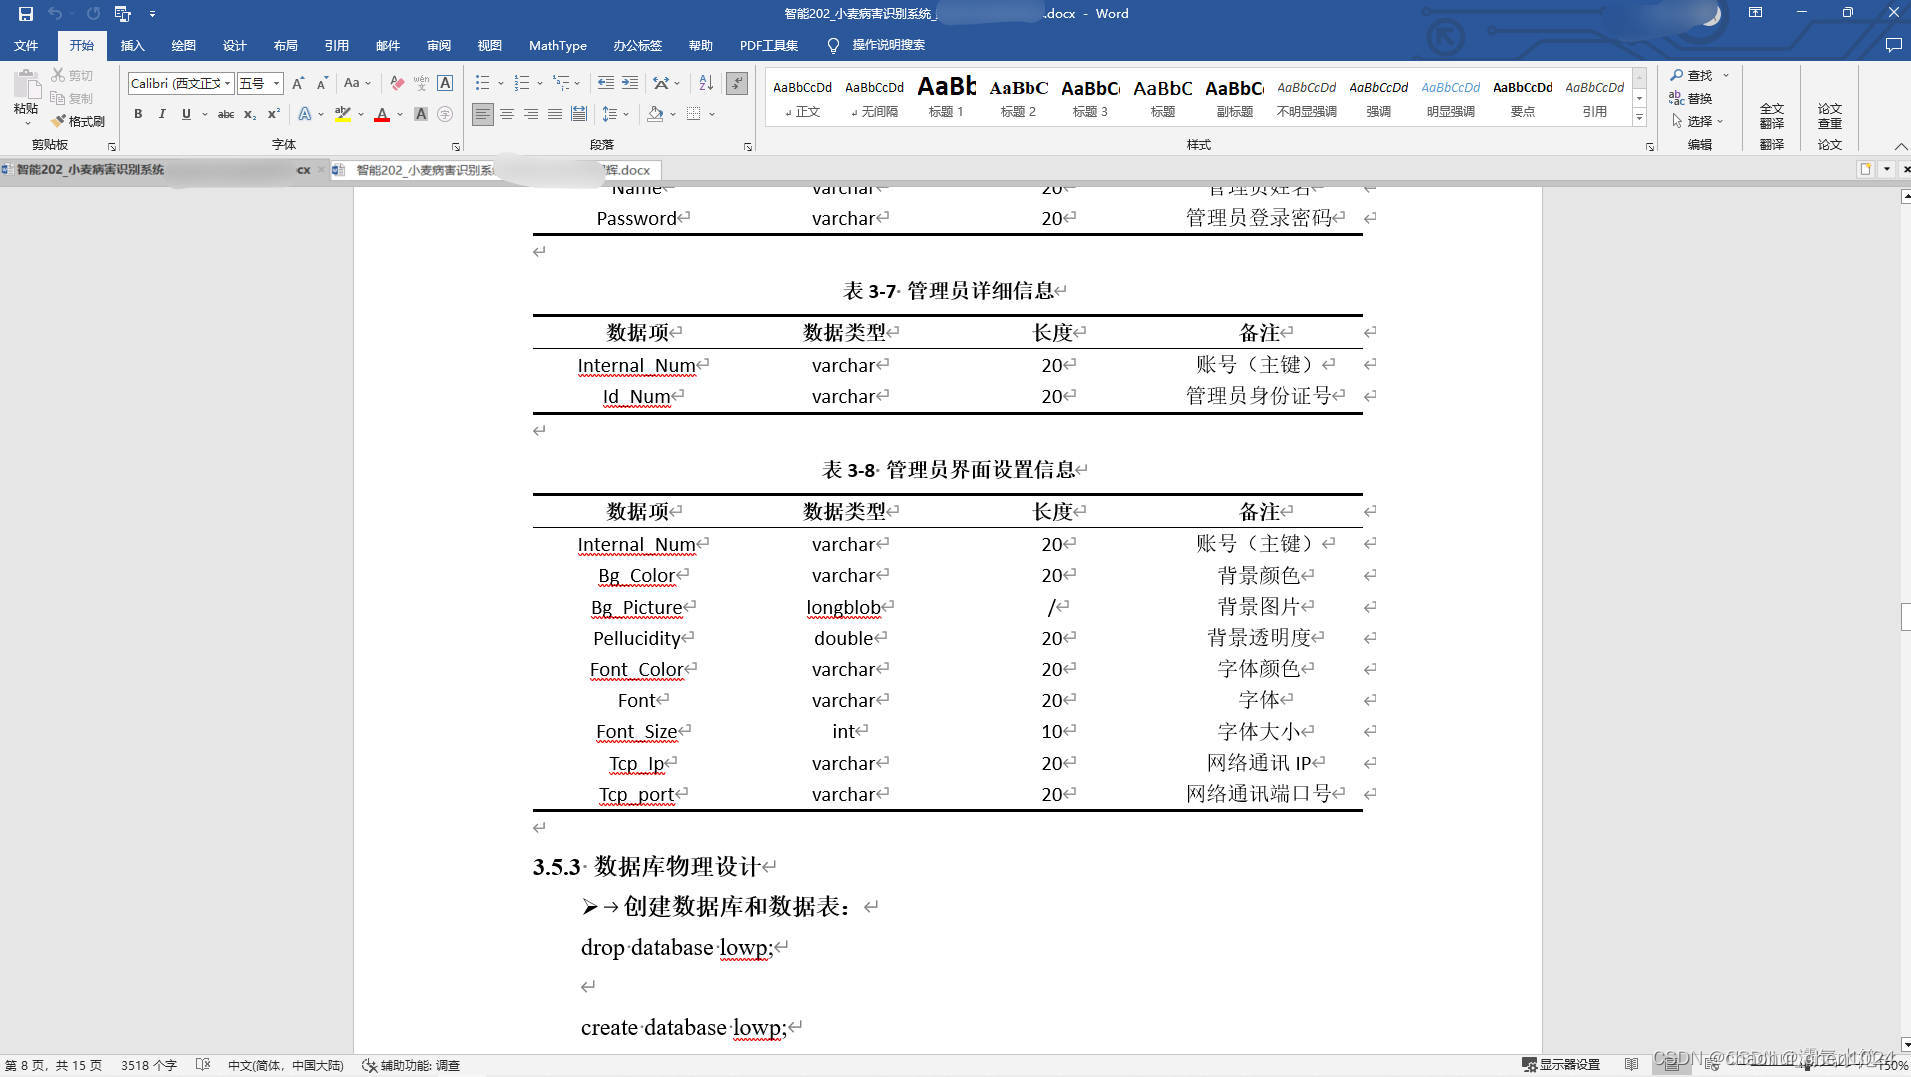Apply the red font color swatch
The height and width of the screenshot is (1077, 1911).
click(382, 114)
